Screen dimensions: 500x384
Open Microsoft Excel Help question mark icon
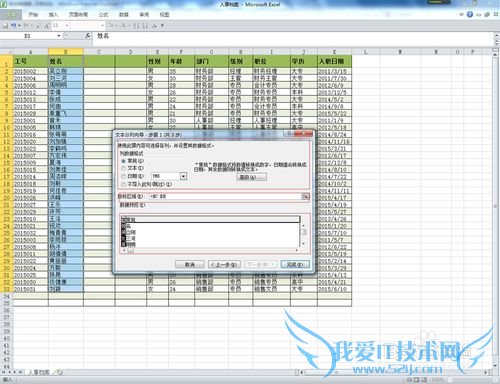(470, 14)
